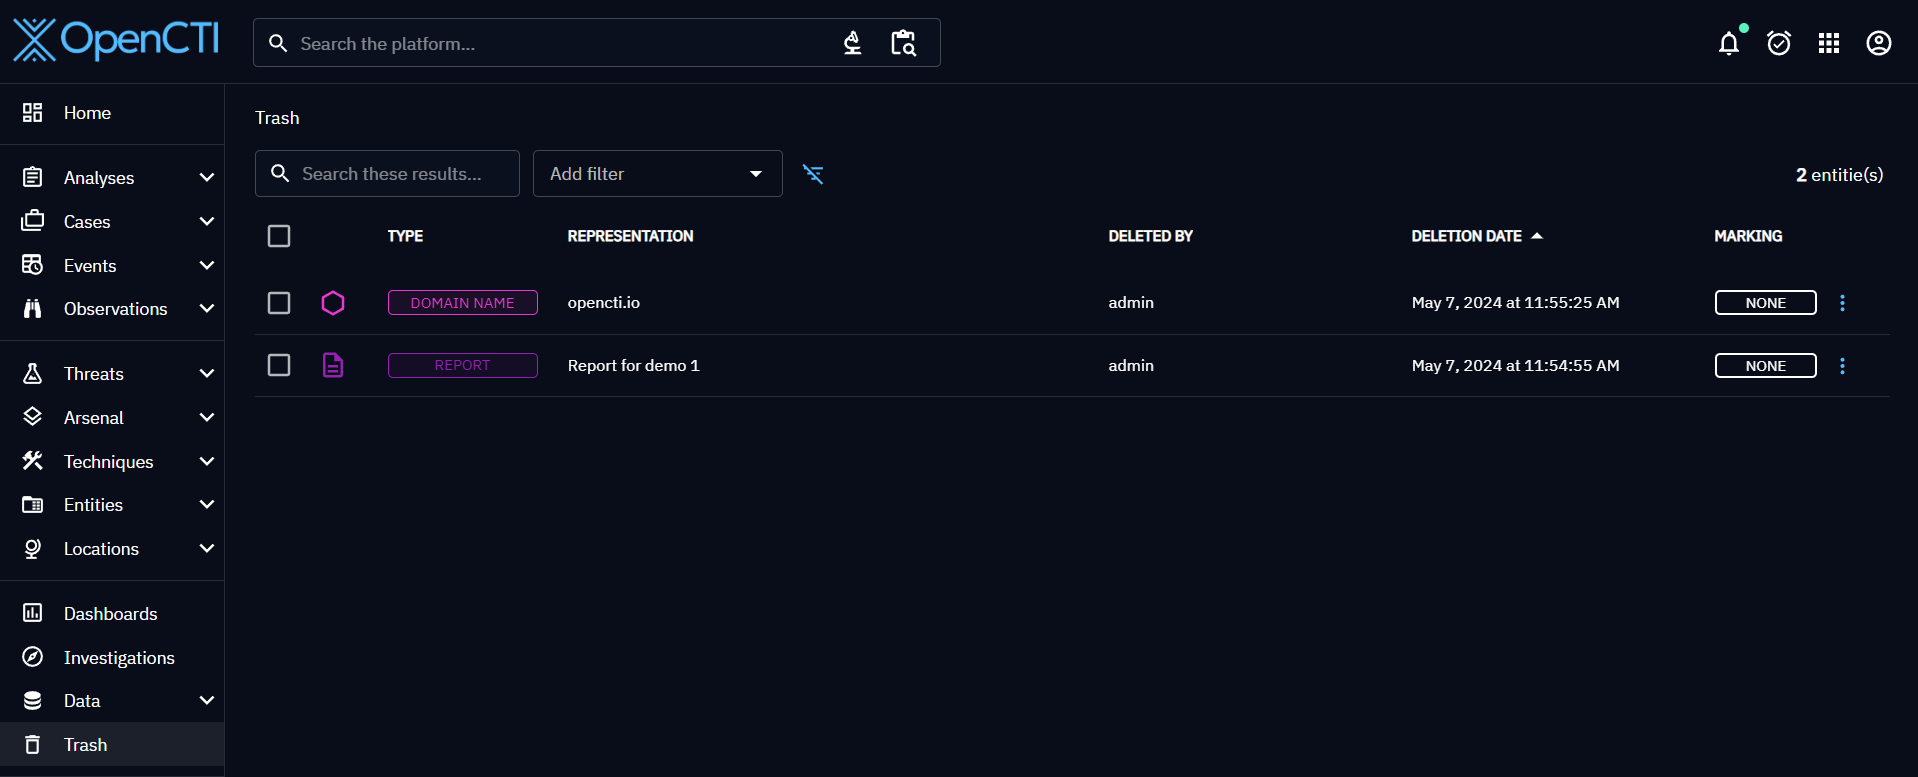Expand the Observations menu chevron
This screenshot has height=777, width=1918.
click(x=207, y=309)
